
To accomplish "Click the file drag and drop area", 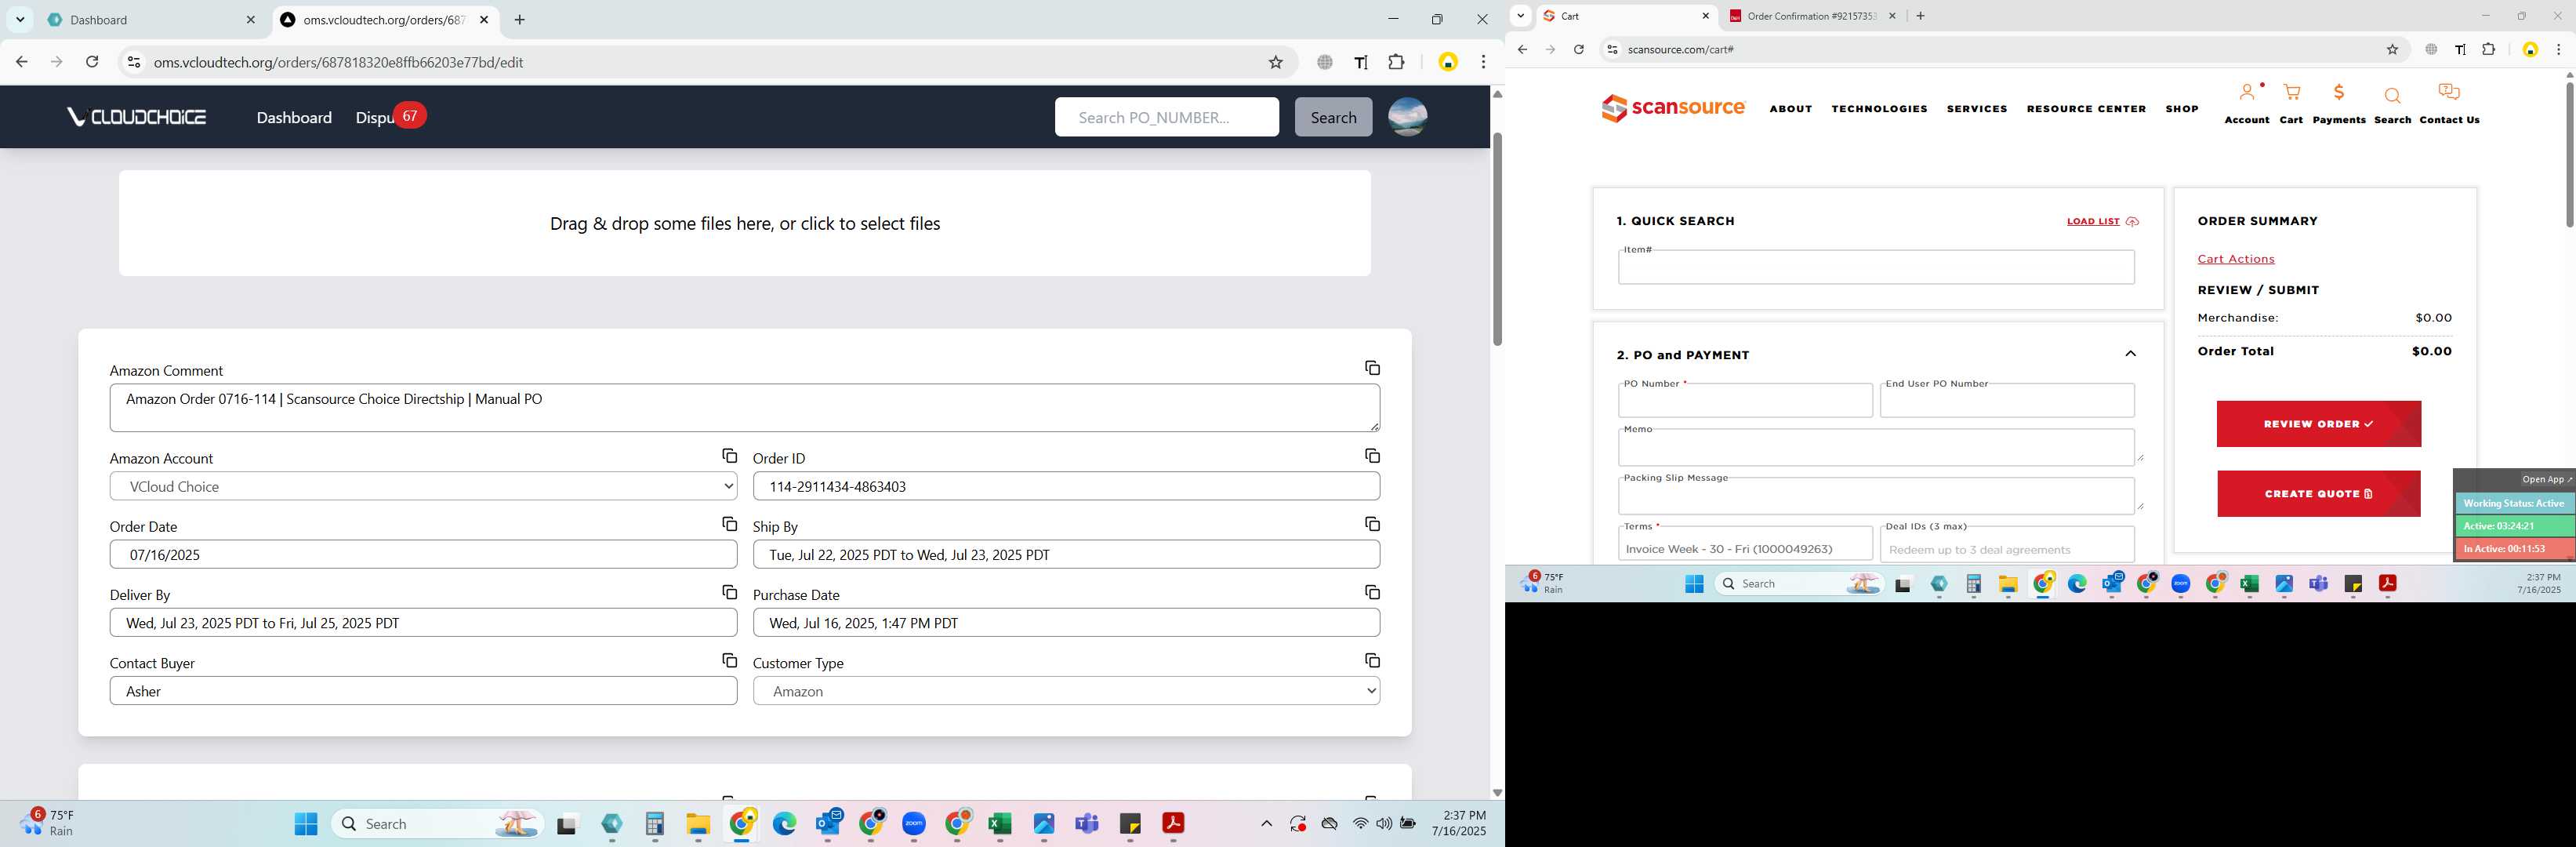I will [x=744, y=223].
